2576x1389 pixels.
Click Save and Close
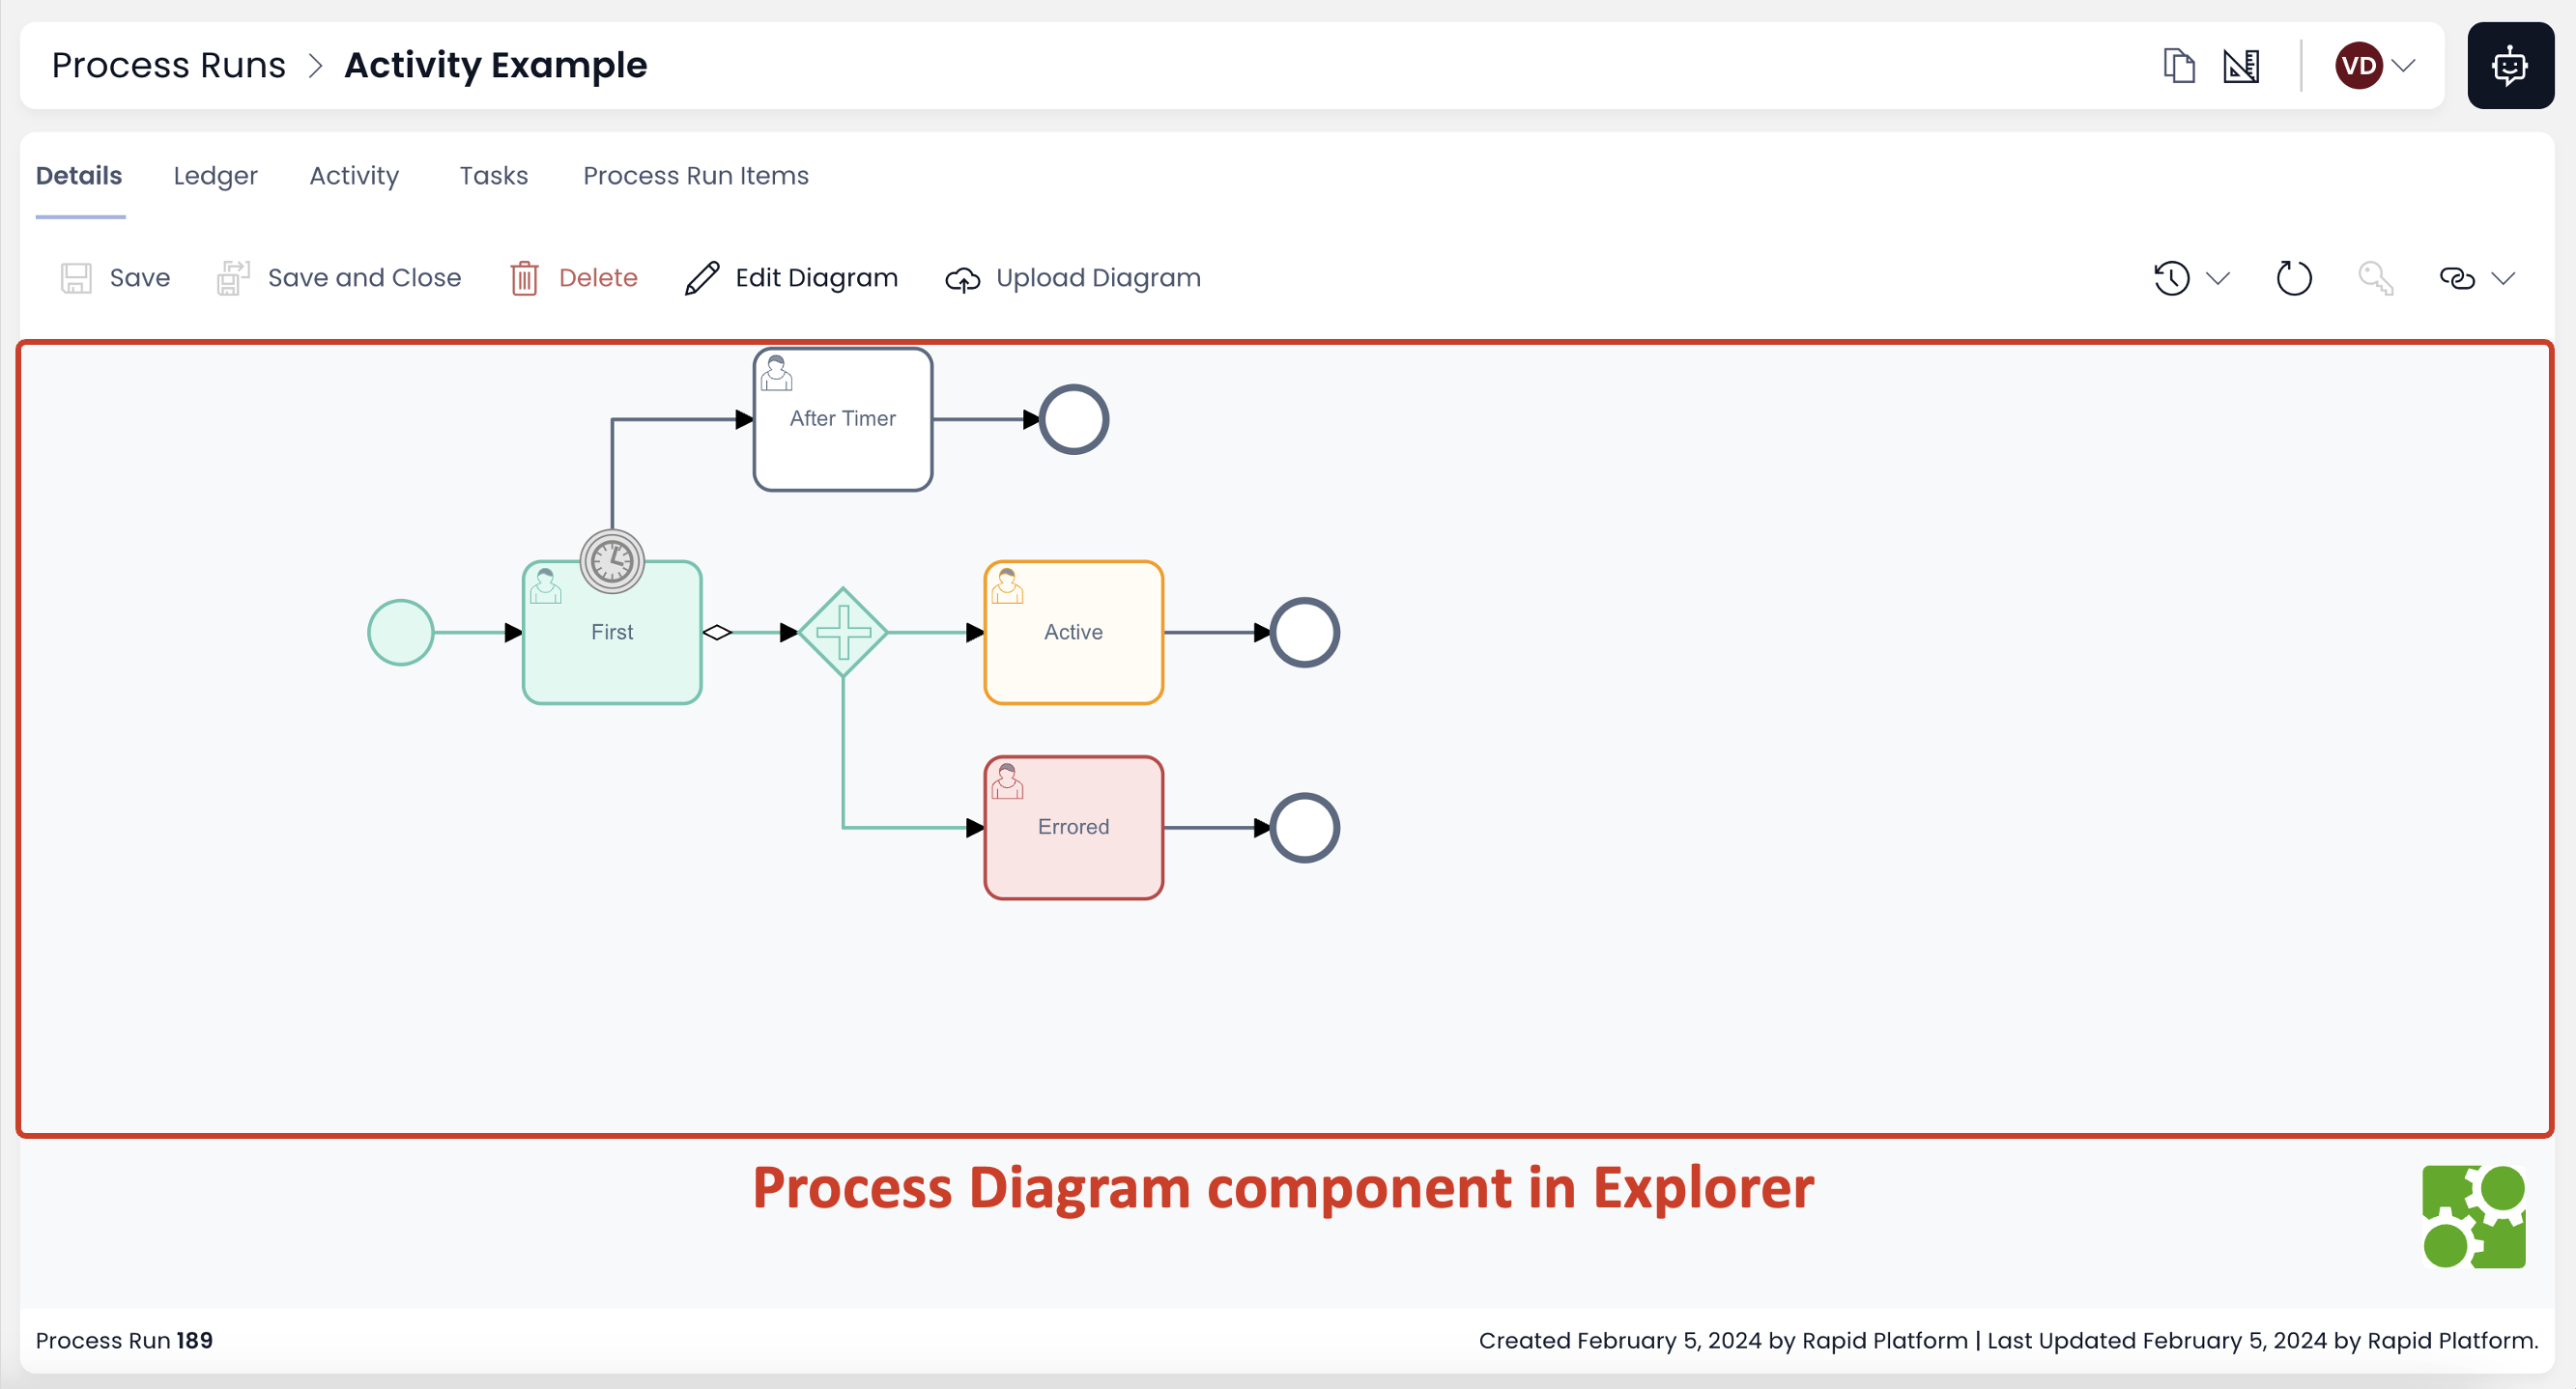tap(339, 278)
